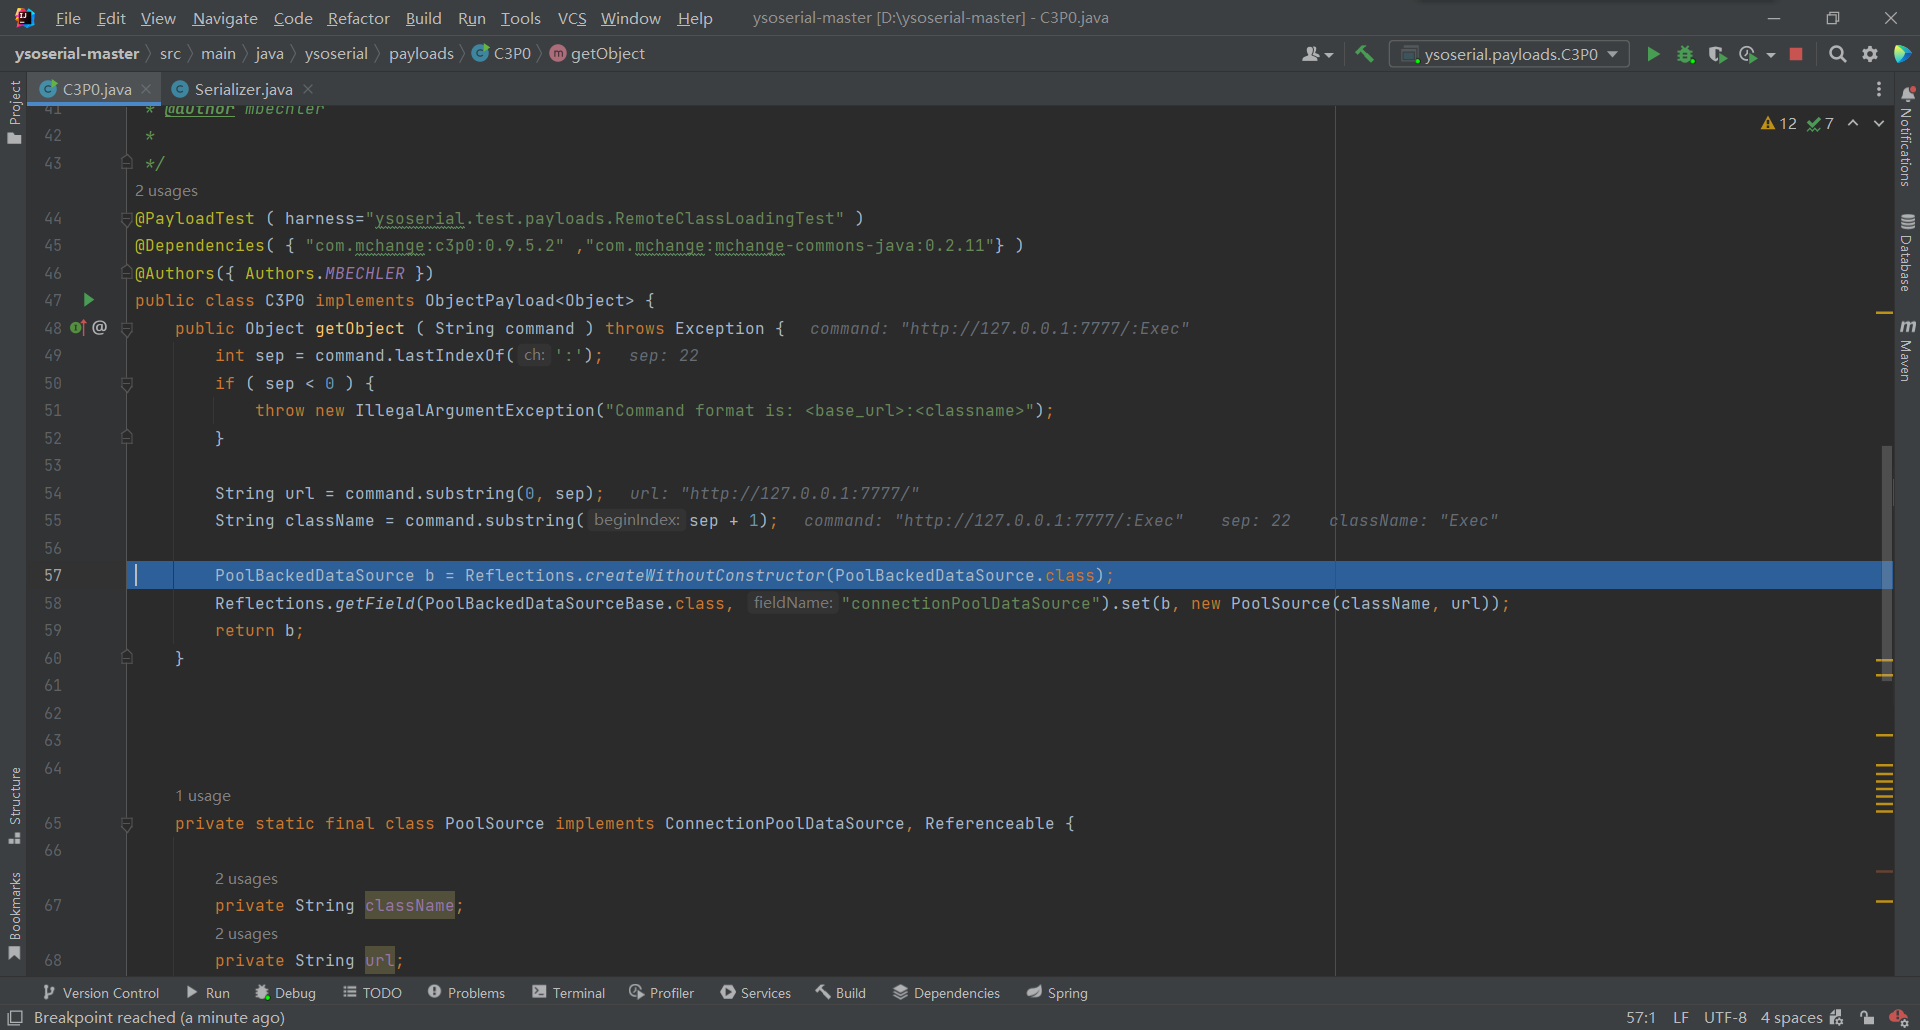Image resolution: width=1920 pixels, height=1030 pixels.
Task: Open IDE settings gear icon
Action: tap(1869, 54)
